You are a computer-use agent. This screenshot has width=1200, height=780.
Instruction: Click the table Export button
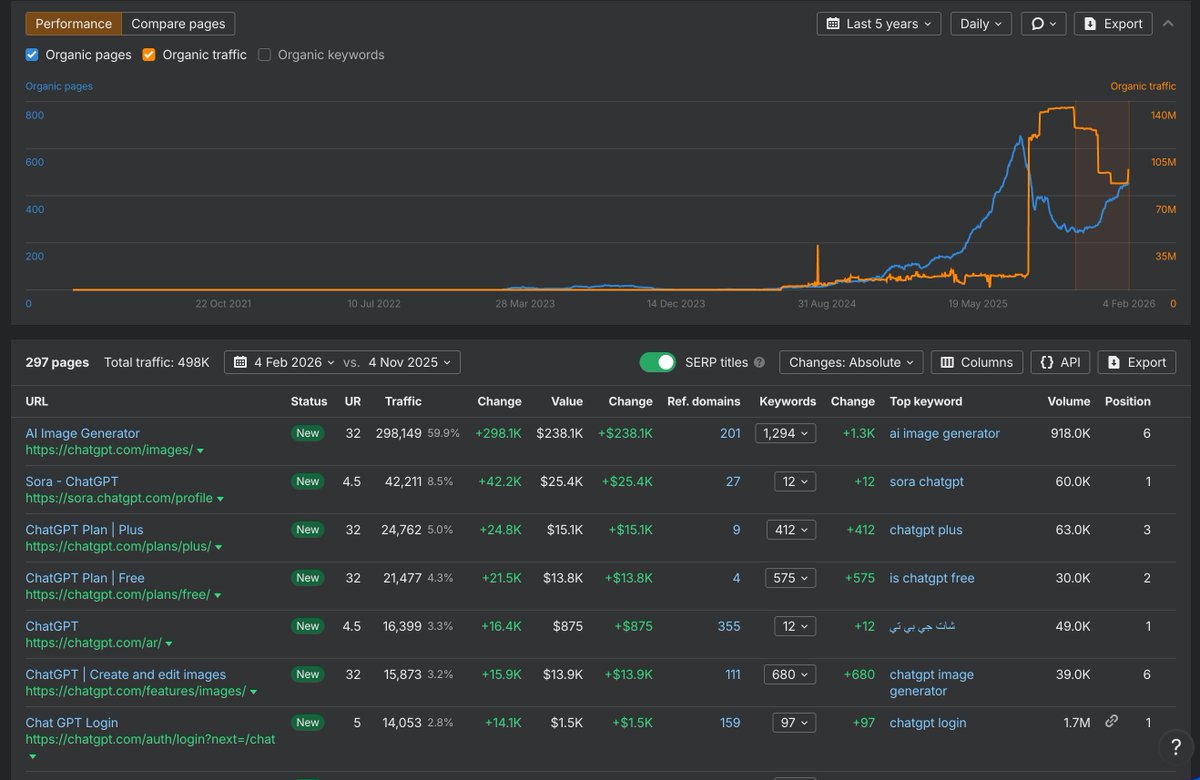(x=1137, y=362)
